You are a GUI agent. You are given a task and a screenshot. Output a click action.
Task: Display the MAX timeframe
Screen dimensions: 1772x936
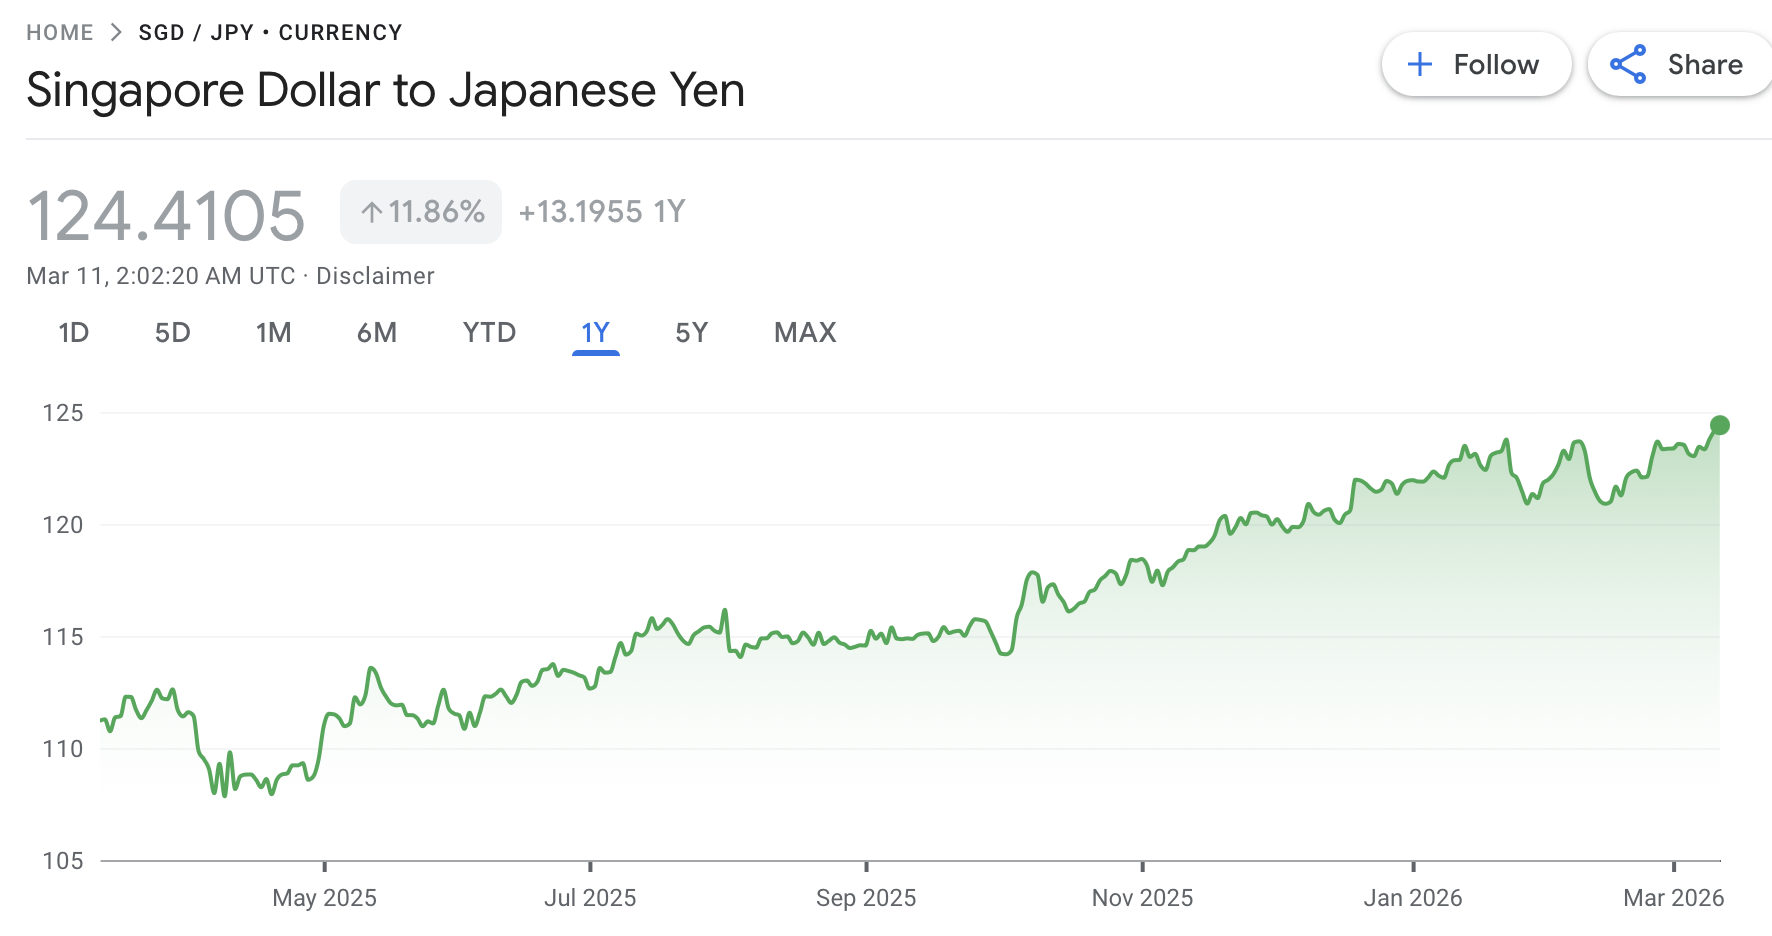(x=804, y=332)
